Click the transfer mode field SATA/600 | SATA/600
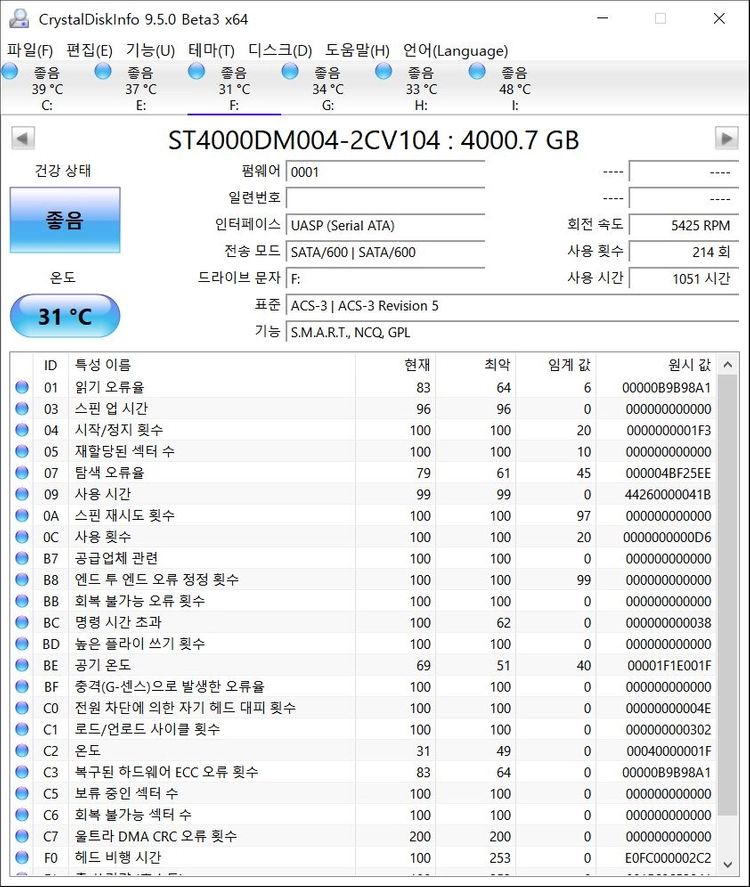Viewport: 750px width, 887px height. click(x=386, y=252)
